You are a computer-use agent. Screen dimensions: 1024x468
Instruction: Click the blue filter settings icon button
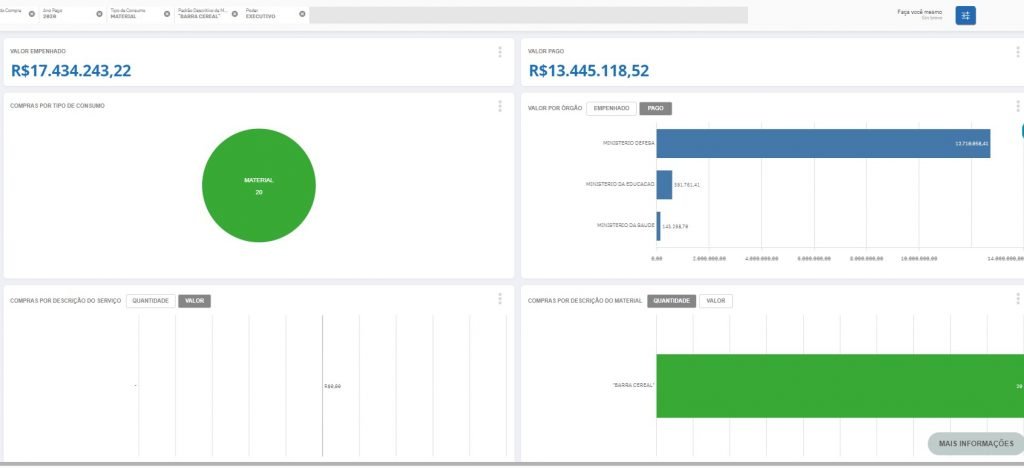click(x=965, y=16)
